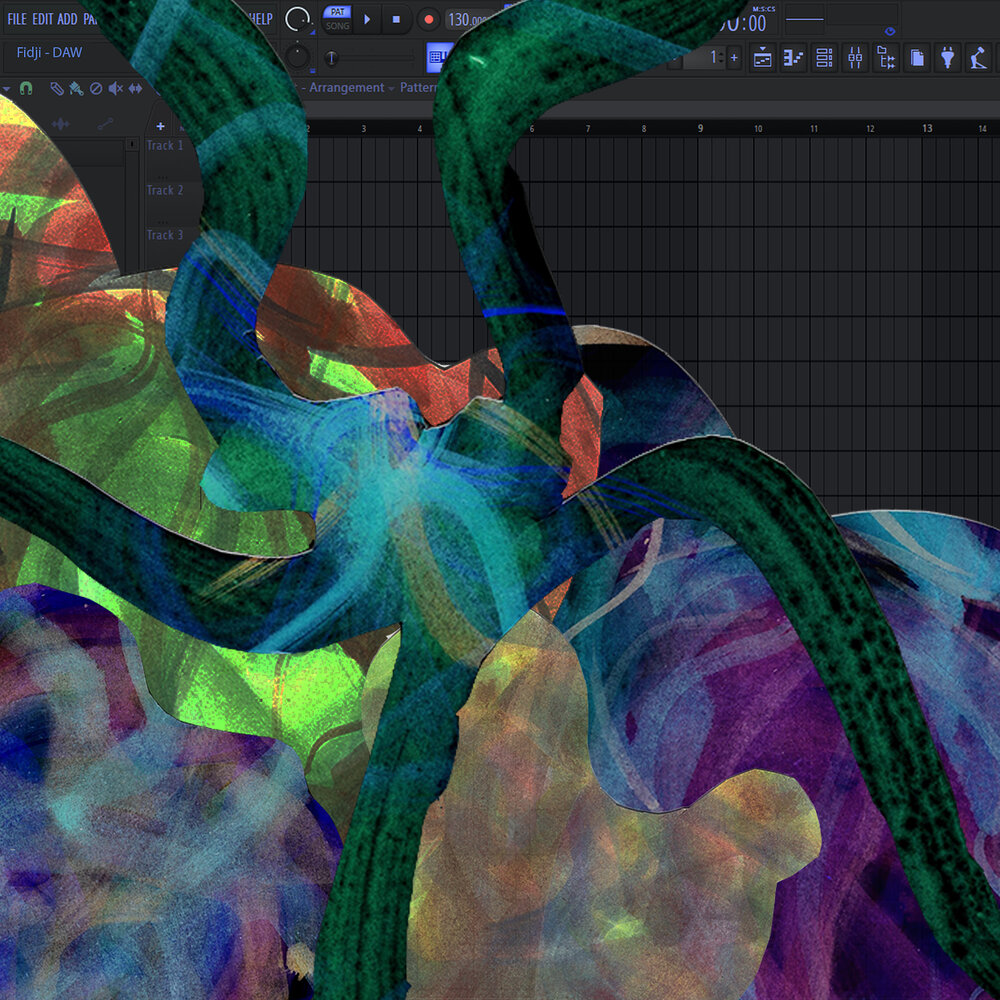This screenshot has height=1000, width=1000.
Task: Open the playlist view icon
Action: 763,58
